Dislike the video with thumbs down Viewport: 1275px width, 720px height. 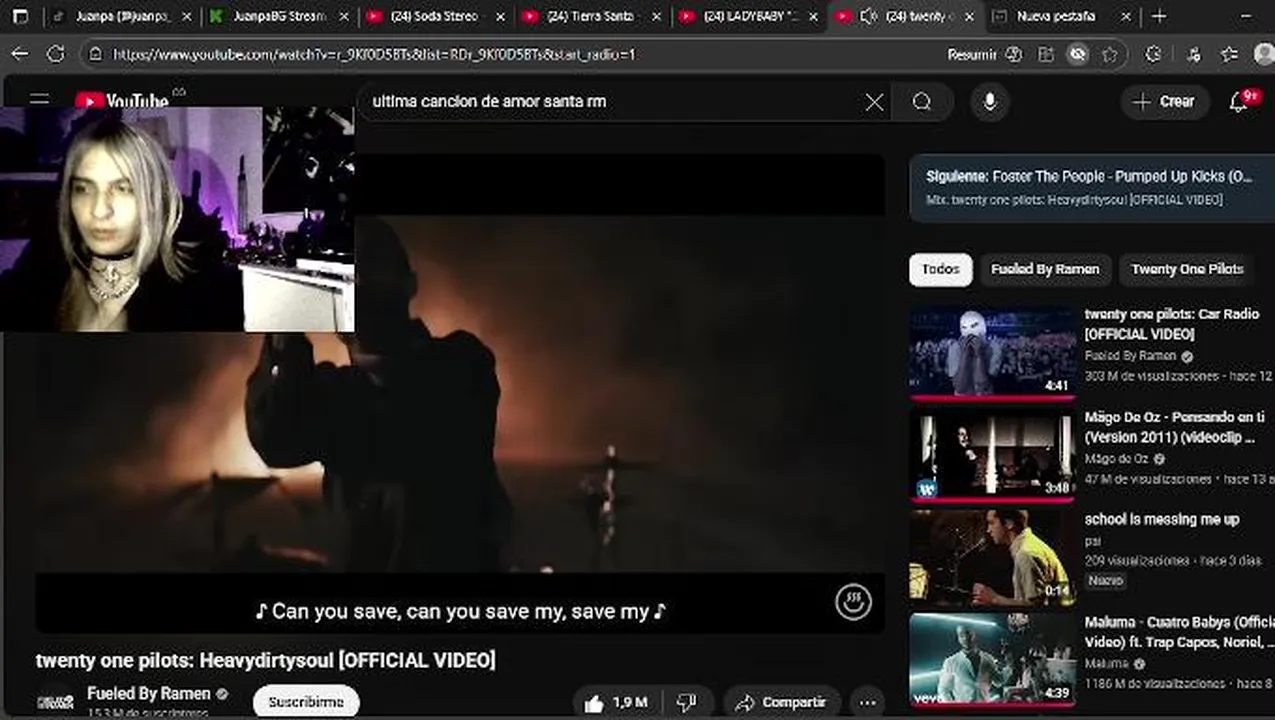click(686, 703)
